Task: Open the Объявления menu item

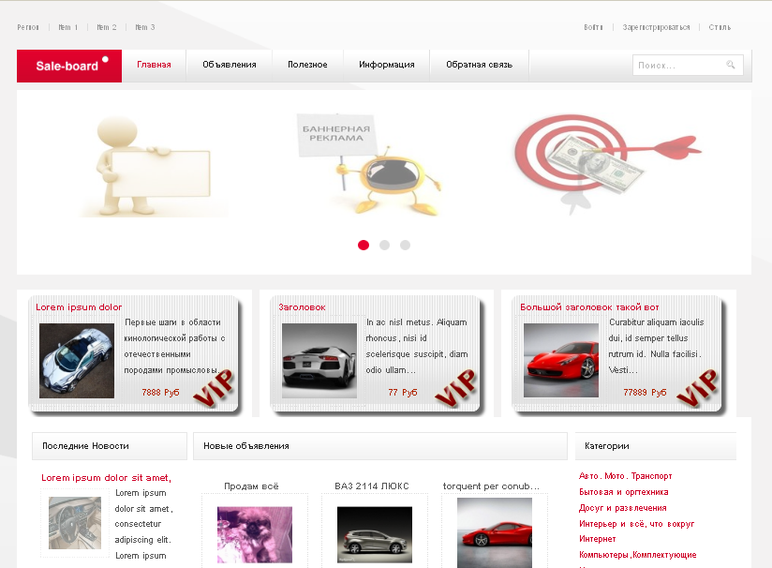Action: tap(229, 65)
